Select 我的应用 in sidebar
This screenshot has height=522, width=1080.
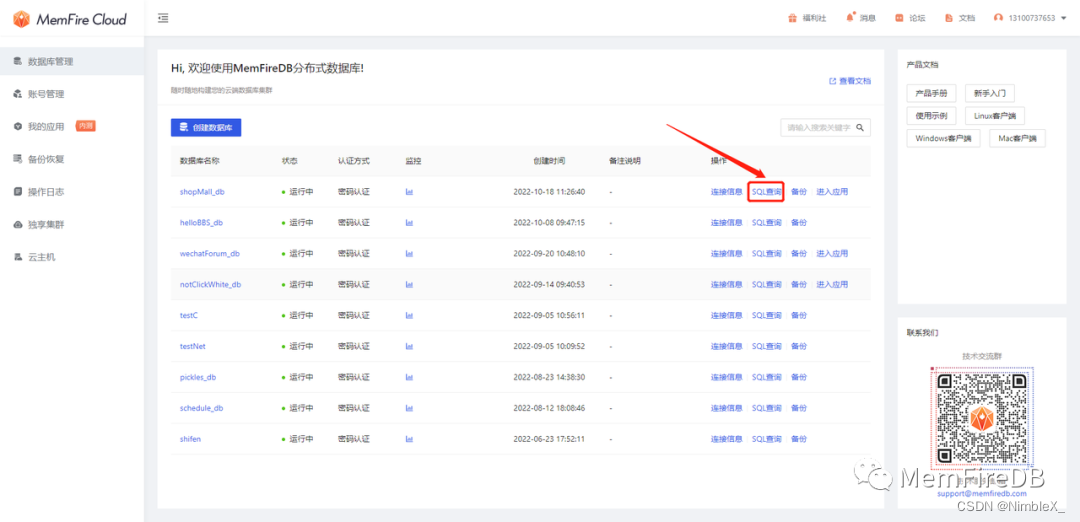pos(72,127)
